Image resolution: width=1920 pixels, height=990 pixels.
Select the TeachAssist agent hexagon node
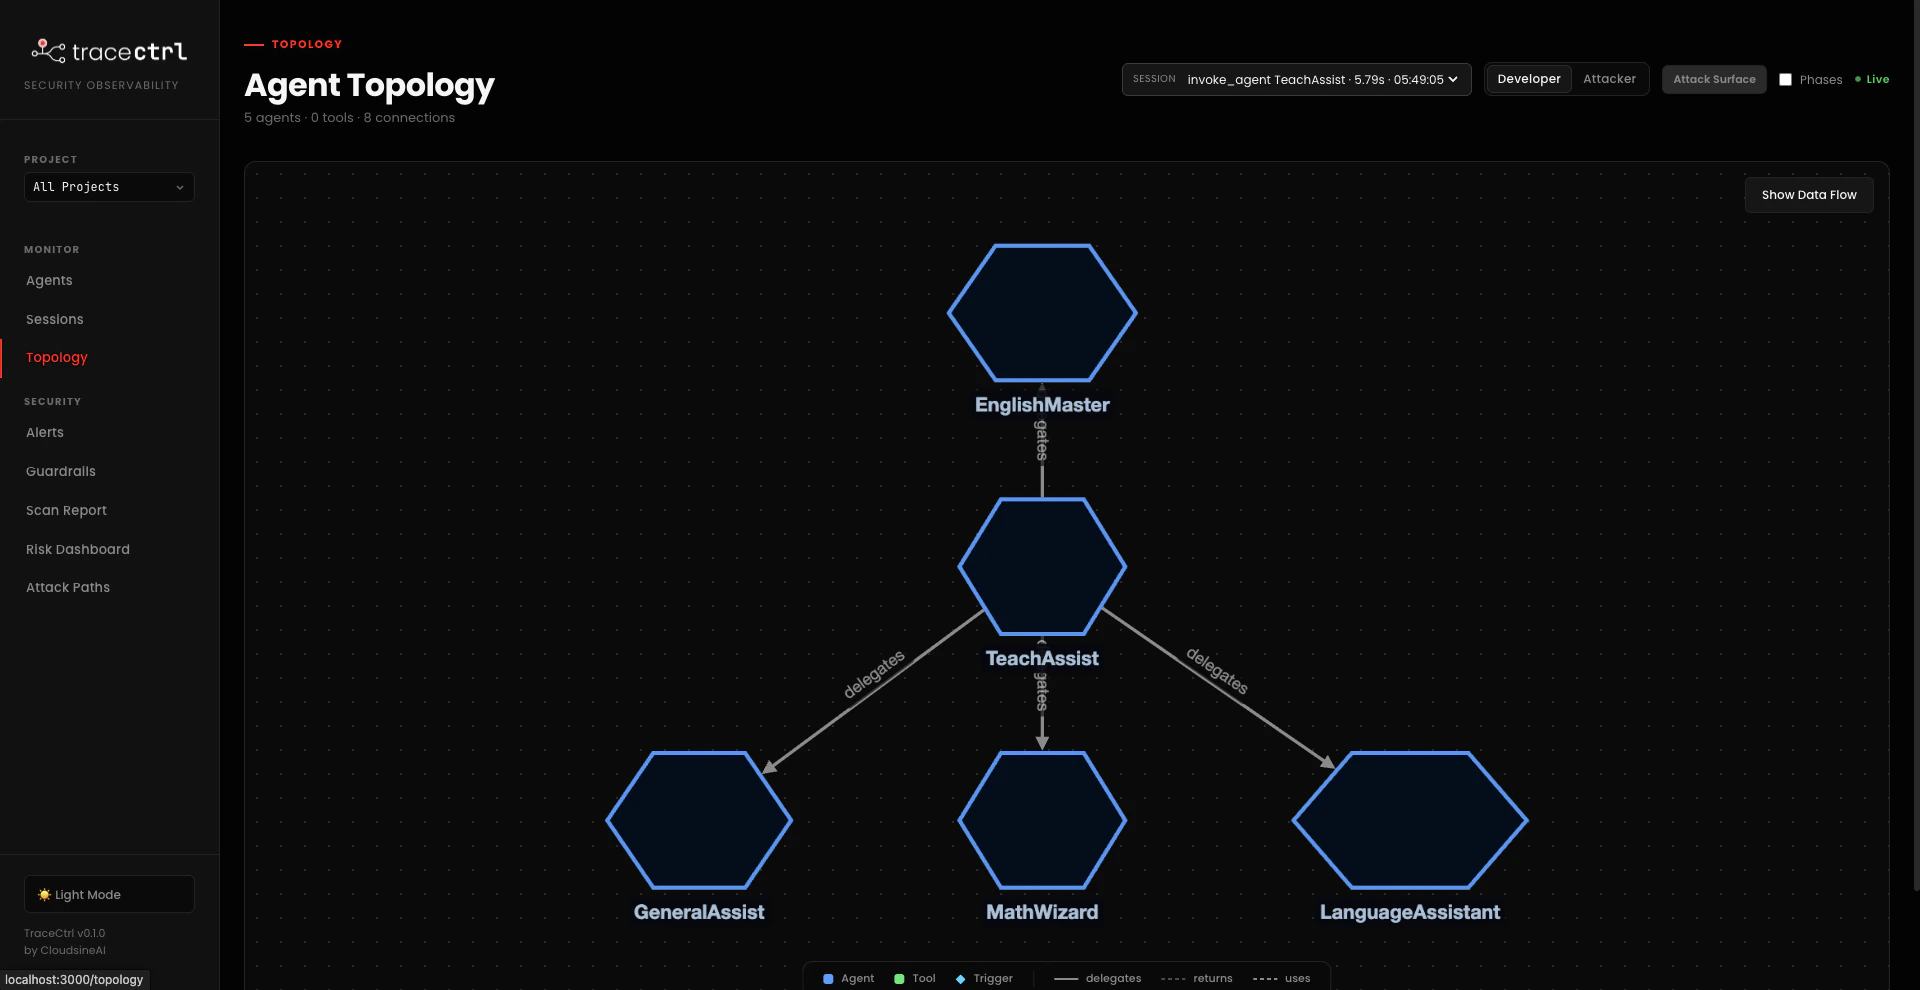[1042, 566]
